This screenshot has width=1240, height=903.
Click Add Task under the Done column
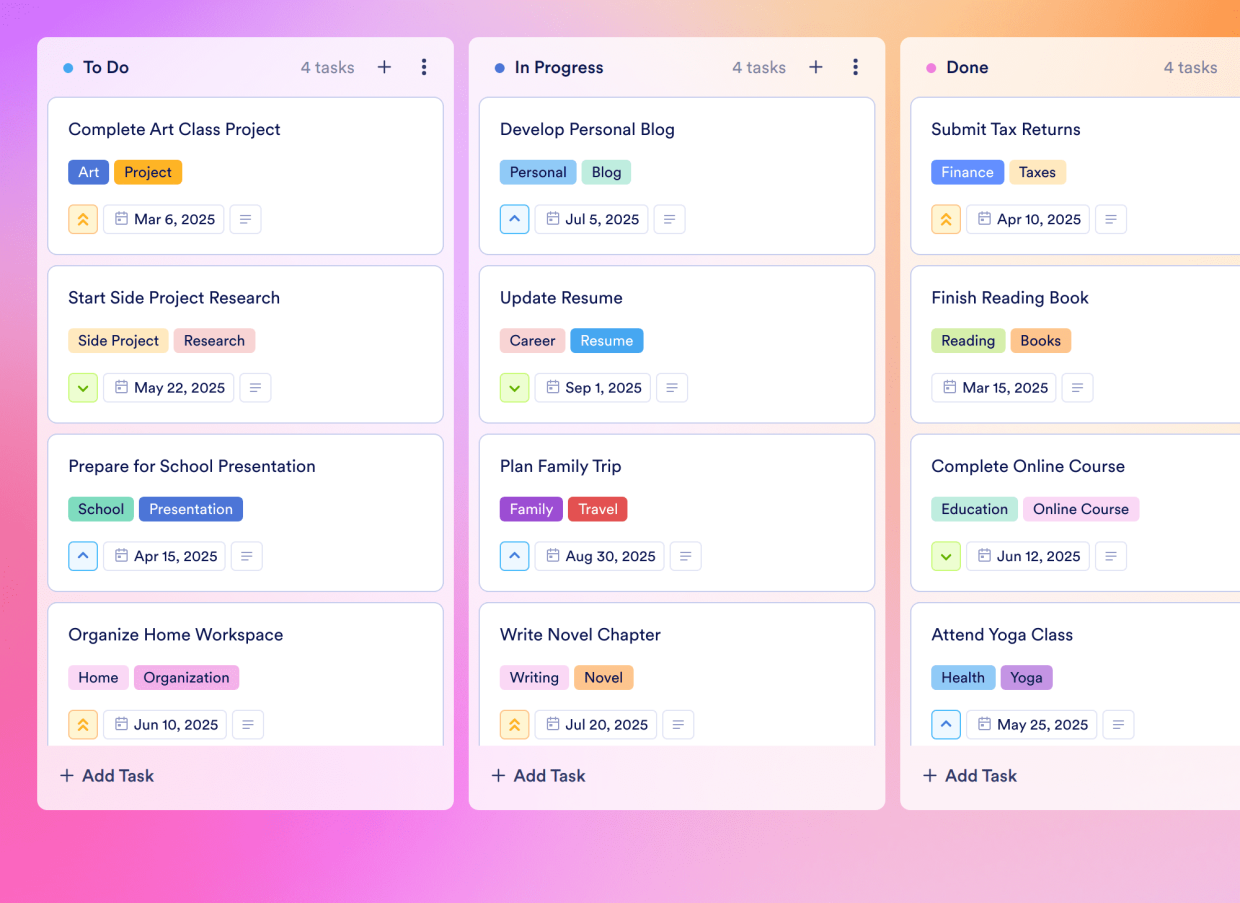point(969,775)
